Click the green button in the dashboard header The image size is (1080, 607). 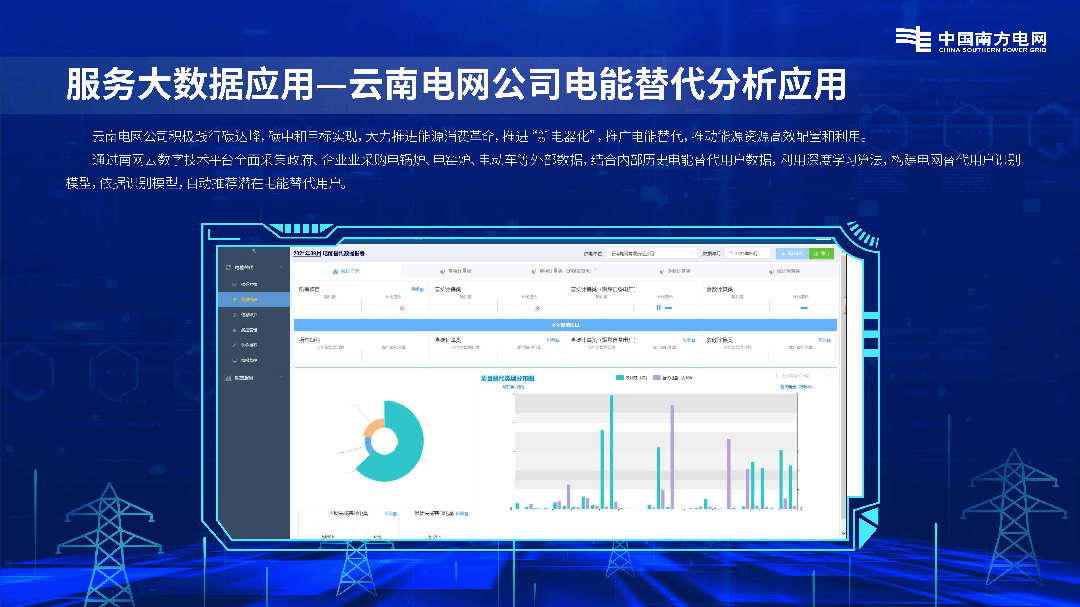[x=821, y=254]
